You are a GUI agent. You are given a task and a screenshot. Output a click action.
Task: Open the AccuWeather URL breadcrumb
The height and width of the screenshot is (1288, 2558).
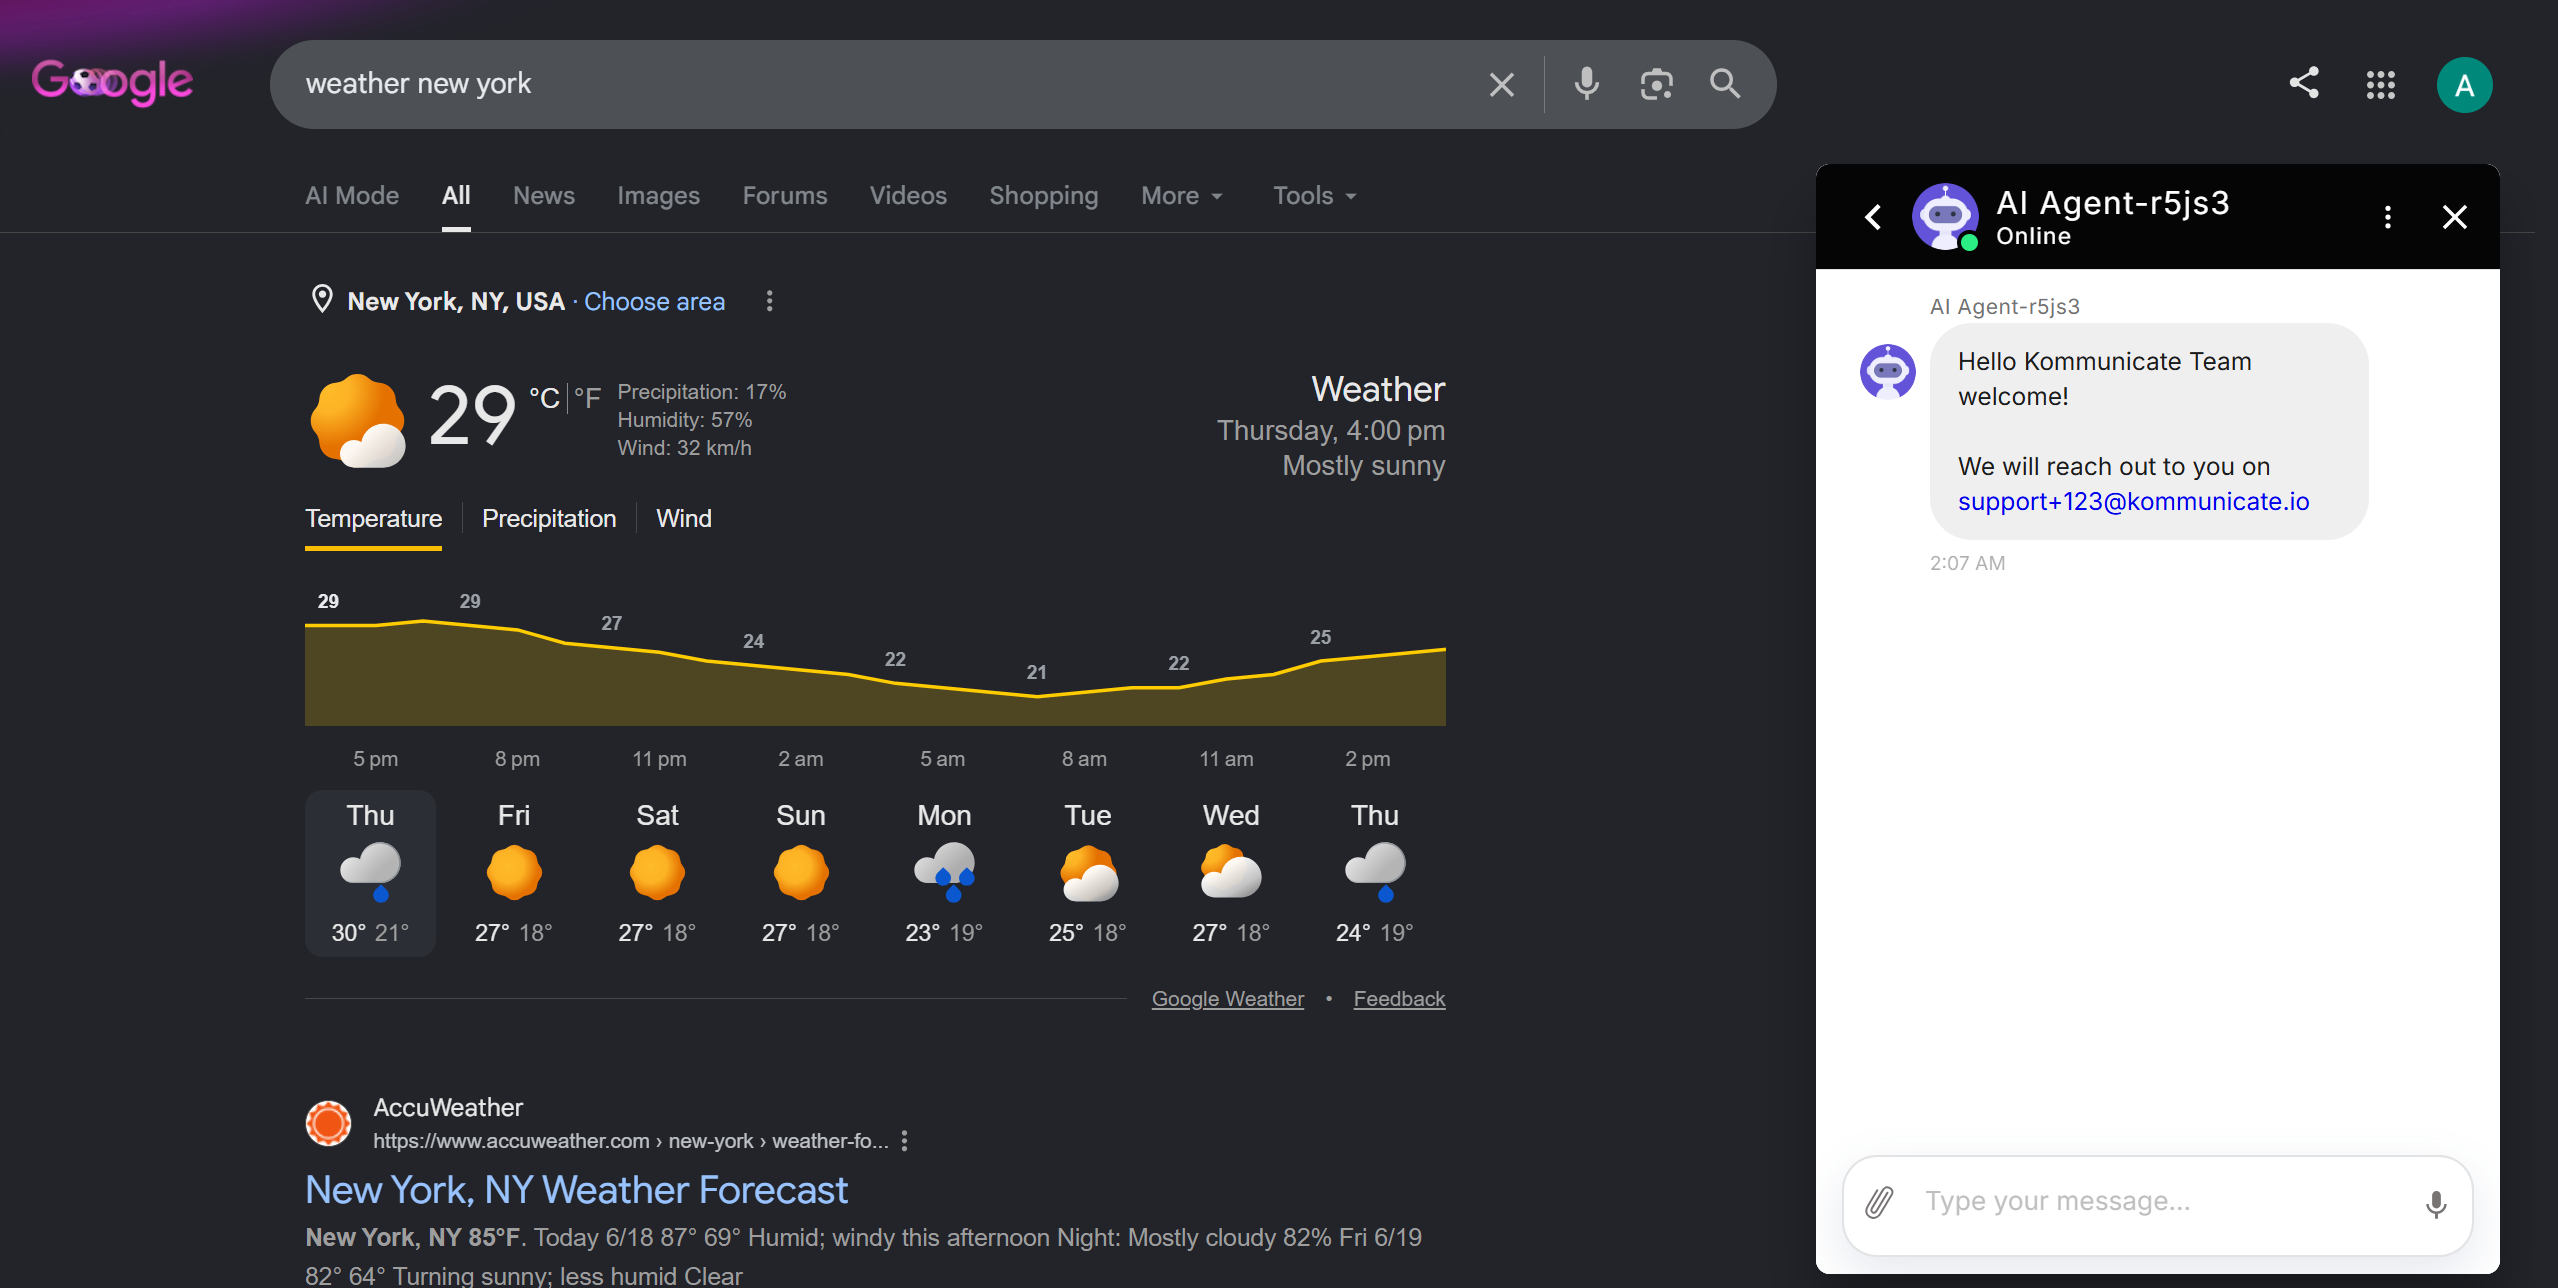630,1141
